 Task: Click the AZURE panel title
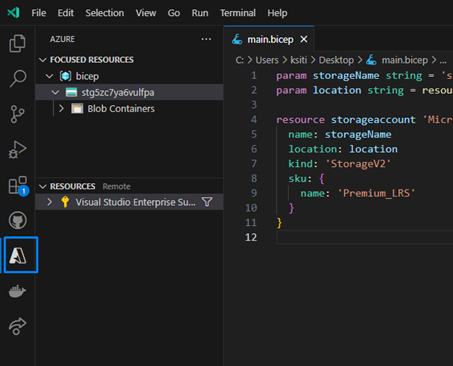click(x=62, y=39)
